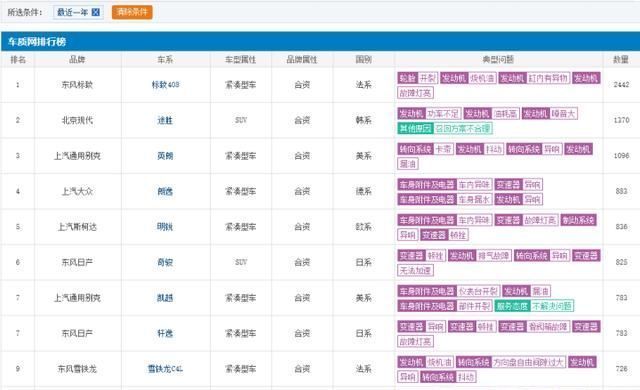Viewport: 640px width, 390px height.
Task: Click the 数量 column header
Action: tap(621, 60)
